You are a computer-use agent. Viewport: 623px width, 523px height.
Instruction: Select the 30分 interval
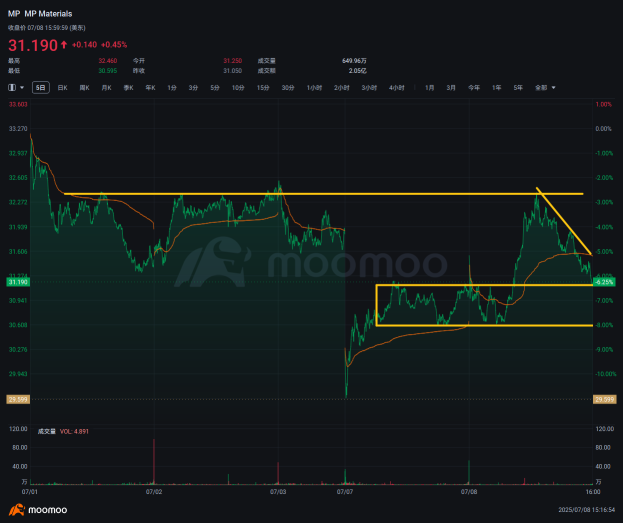coord(288,87)
